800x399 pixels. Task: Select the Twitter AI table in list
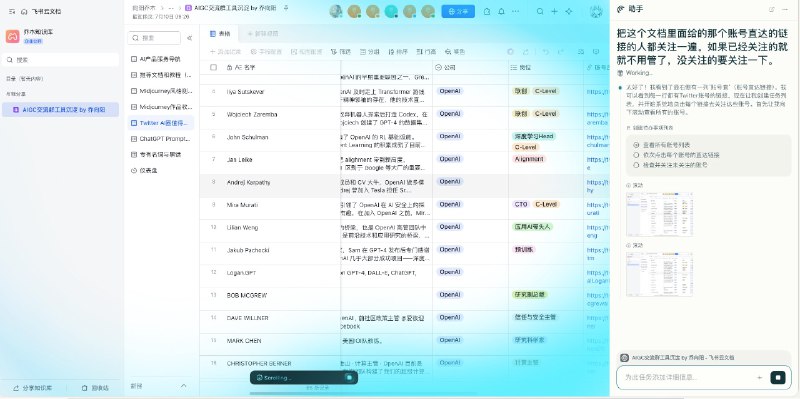pos(160,123)
